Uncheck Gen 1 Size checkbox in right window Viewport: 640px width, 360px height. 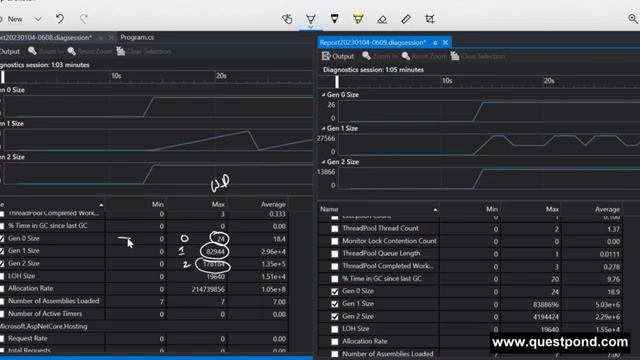335,304
